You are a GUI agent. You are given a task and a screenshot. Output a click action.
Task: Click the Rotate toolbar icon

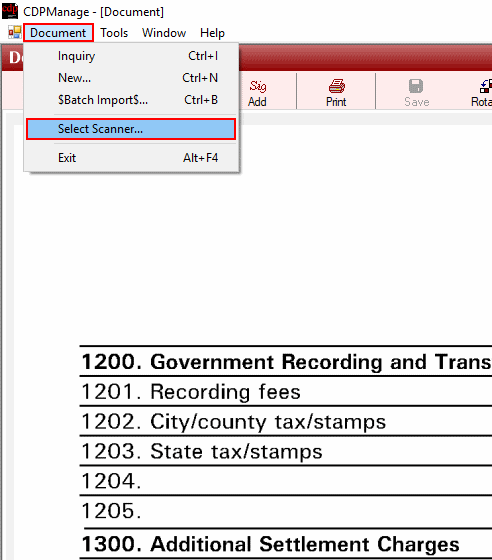pyautogui.click(x=486, y=86)
